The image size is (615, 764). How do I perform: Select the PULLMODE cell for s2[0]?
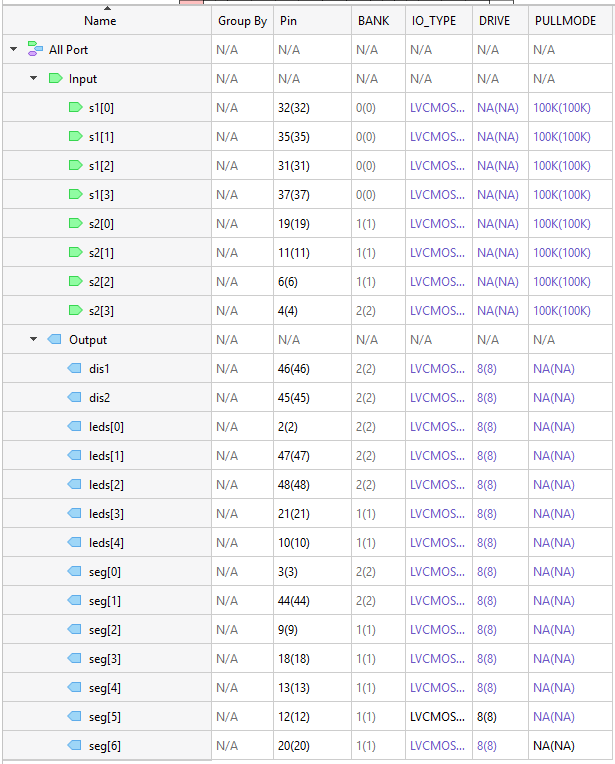point(561,223)
